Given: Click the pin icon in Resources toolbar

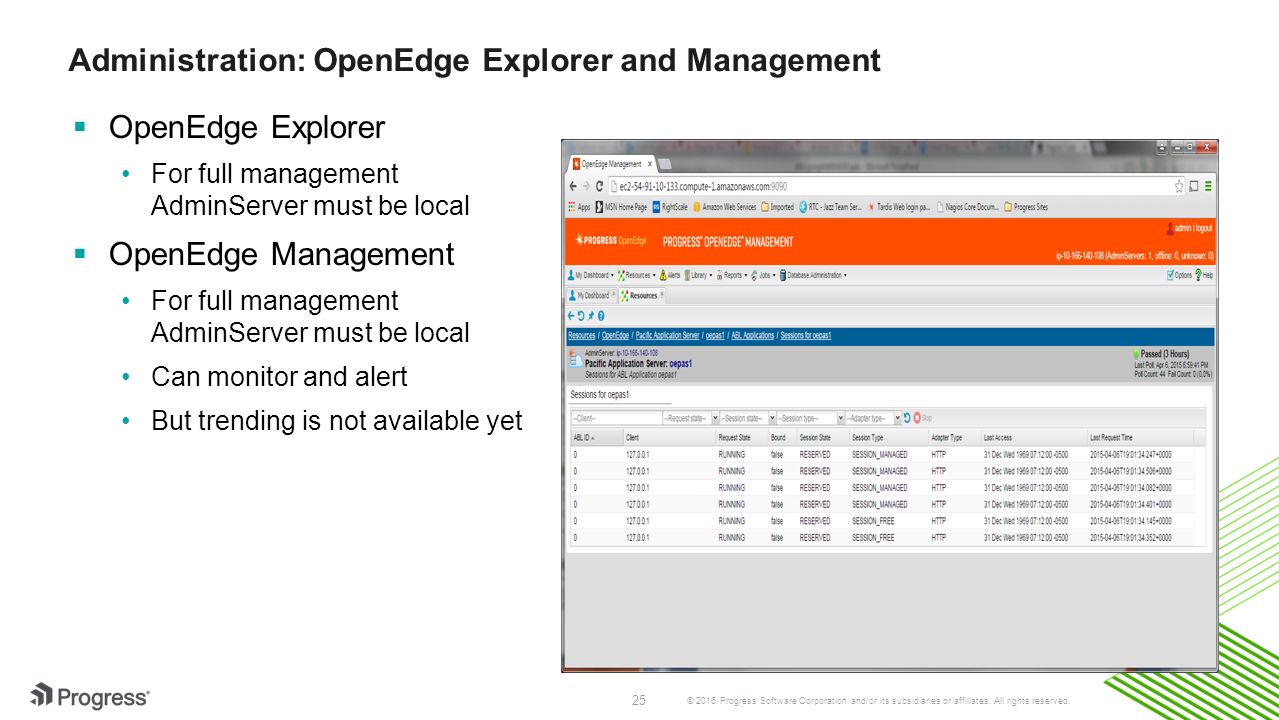Looking at the screenshot, I should coord(591,315).
